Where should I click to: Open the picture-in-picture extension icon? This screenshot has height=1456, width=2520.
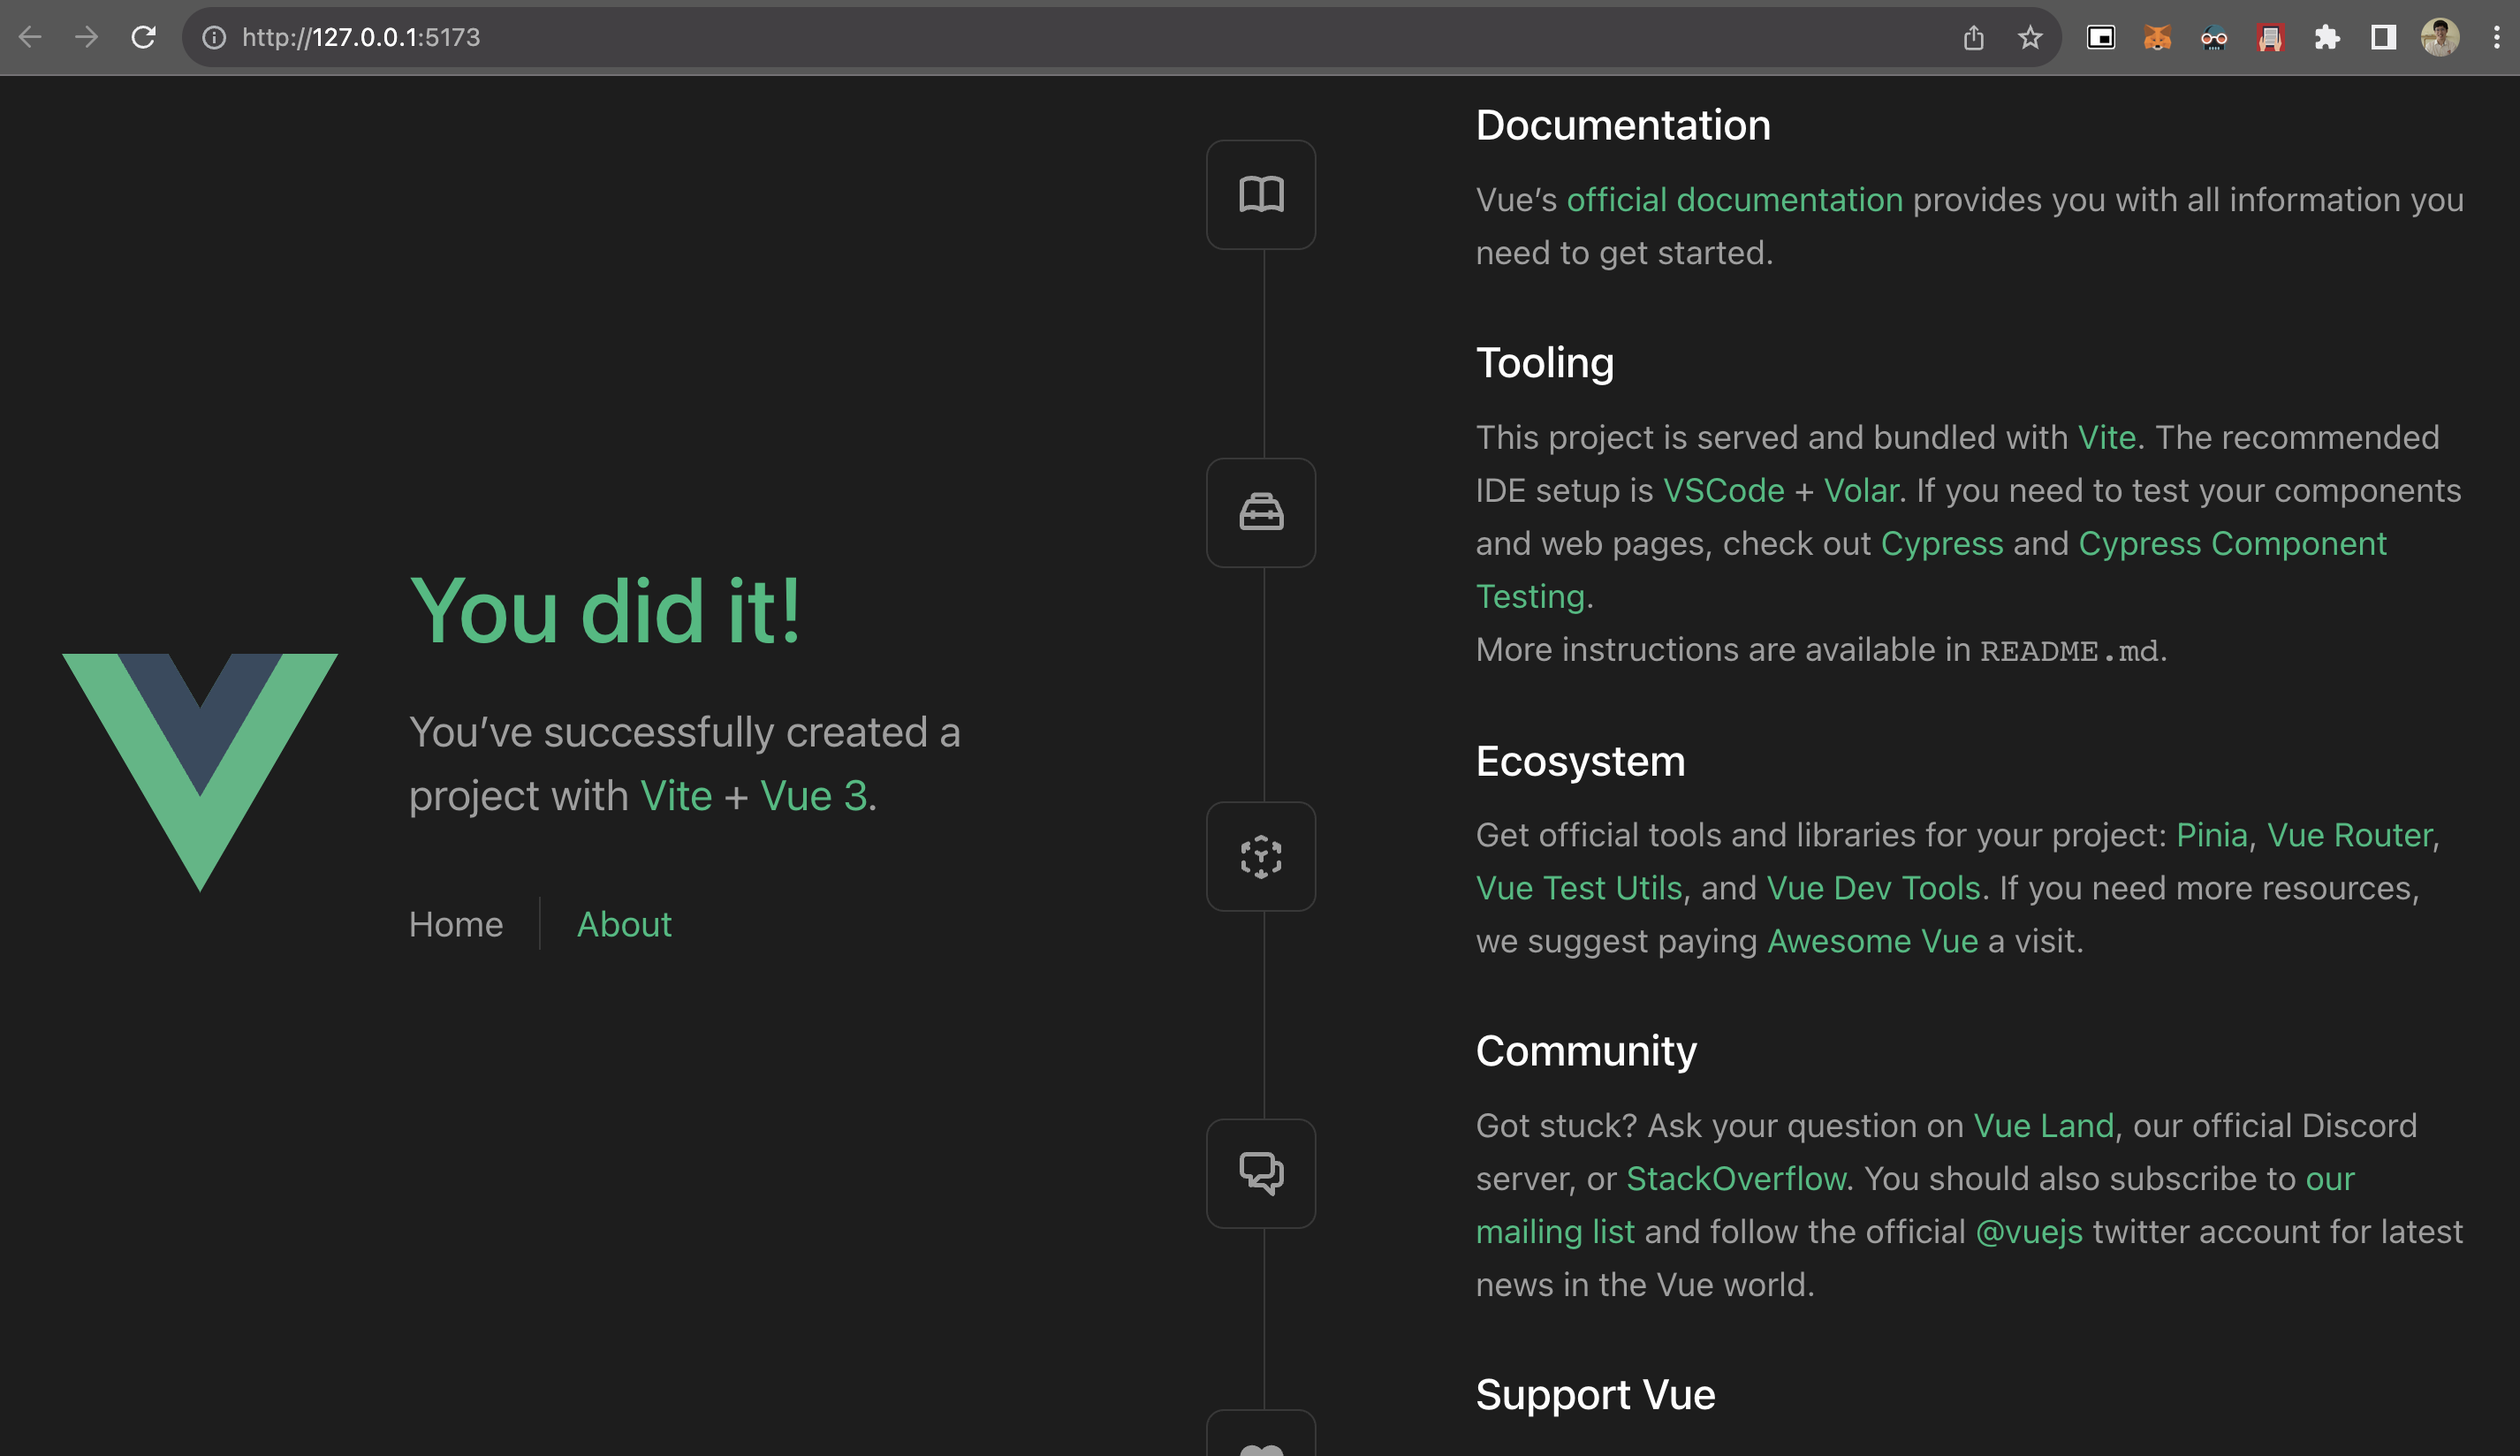coord(2101,38)
